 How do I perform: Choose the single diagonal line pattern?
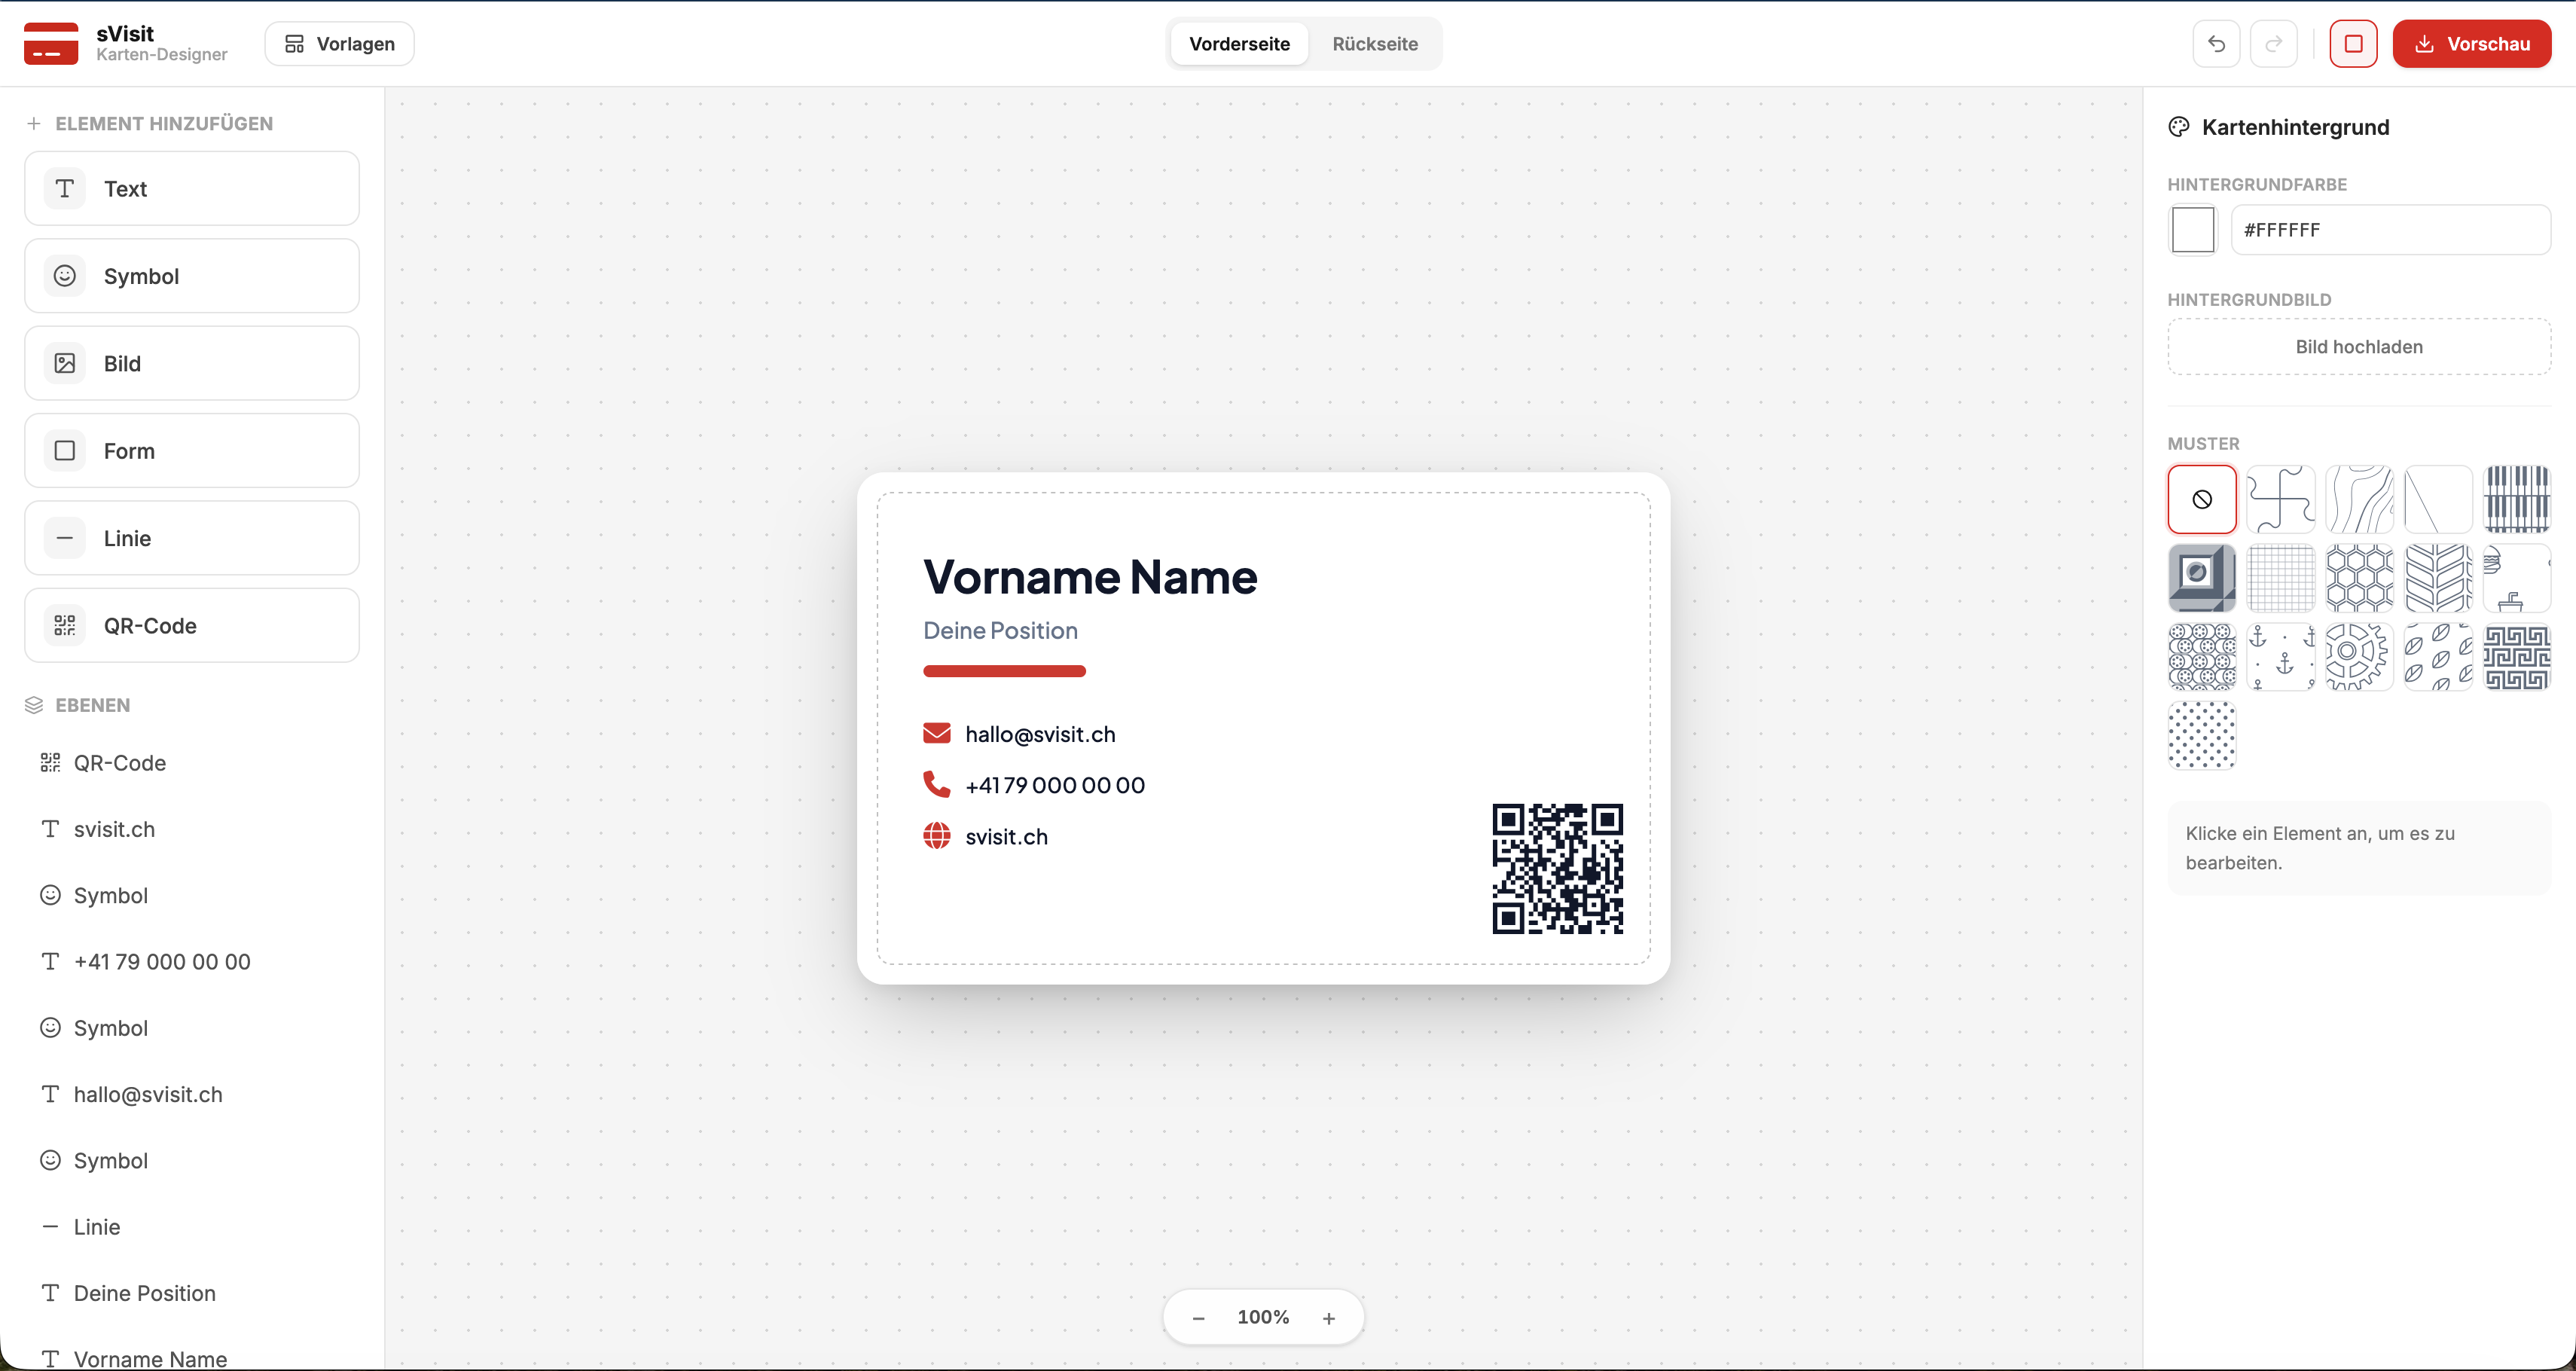tap(2438, 499)
